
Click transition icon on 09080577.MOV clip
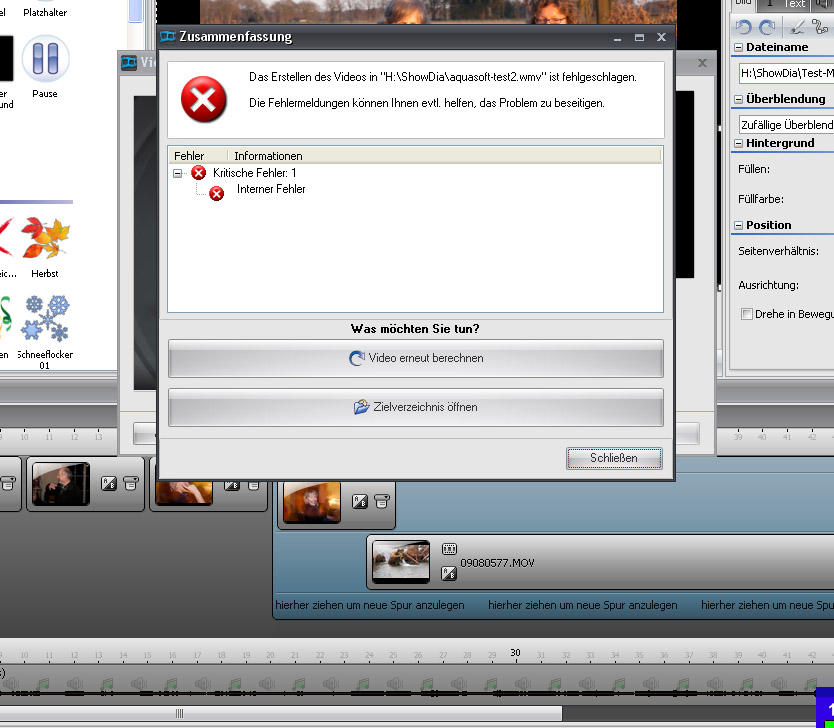click(x=449, y=573)
